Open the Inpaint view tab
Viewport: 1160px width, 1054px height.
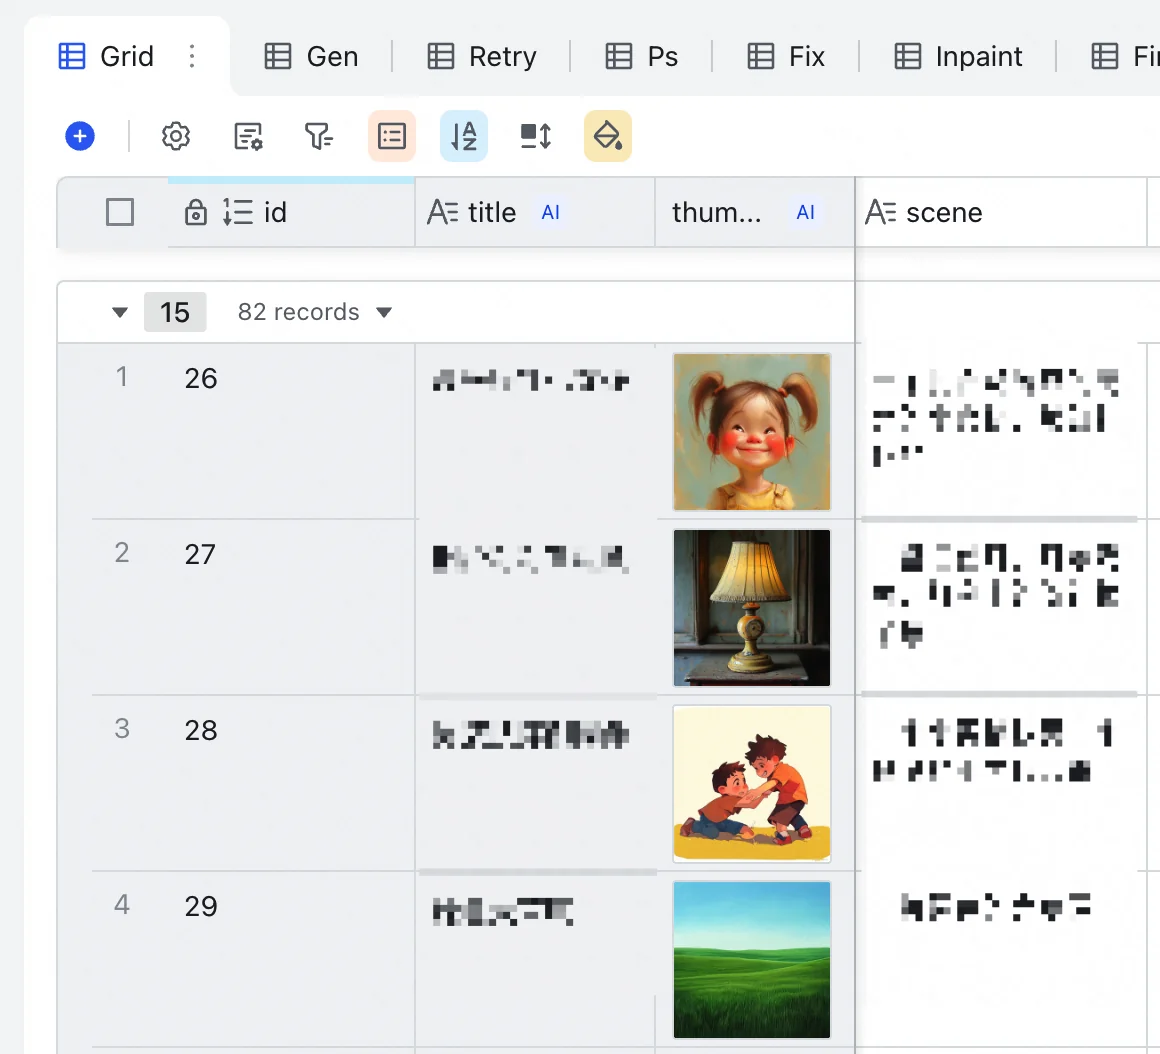[x=958, y=56]
